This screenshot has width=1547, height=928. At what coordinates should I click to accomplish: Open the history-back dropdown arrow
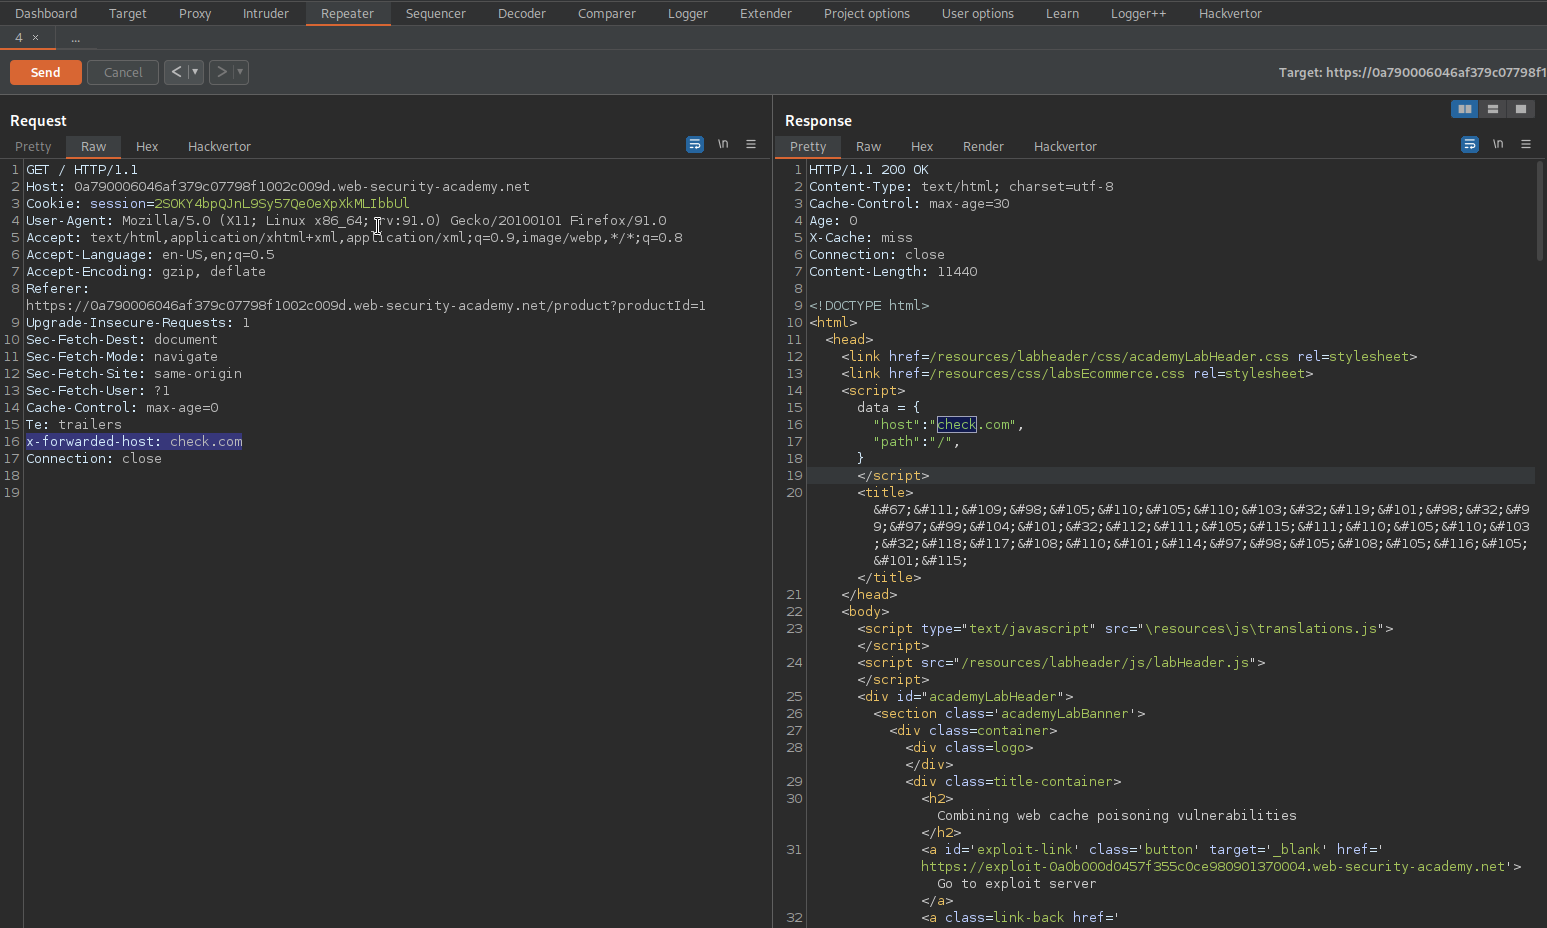tap(195, 72)
